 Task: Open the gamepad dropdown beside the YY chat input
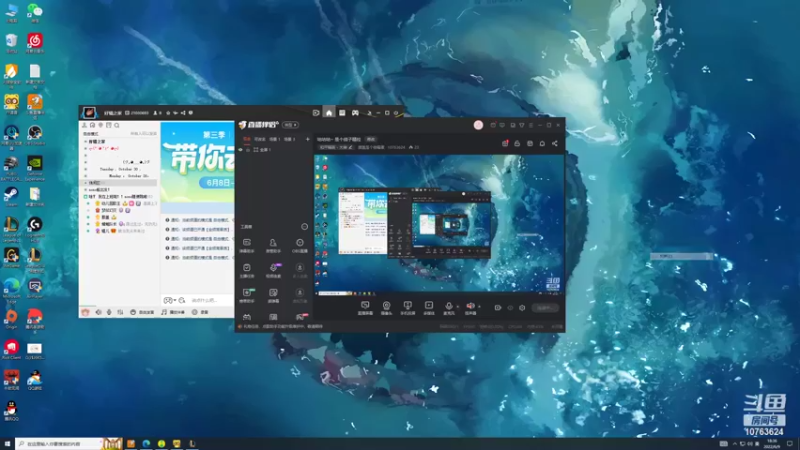169,300
